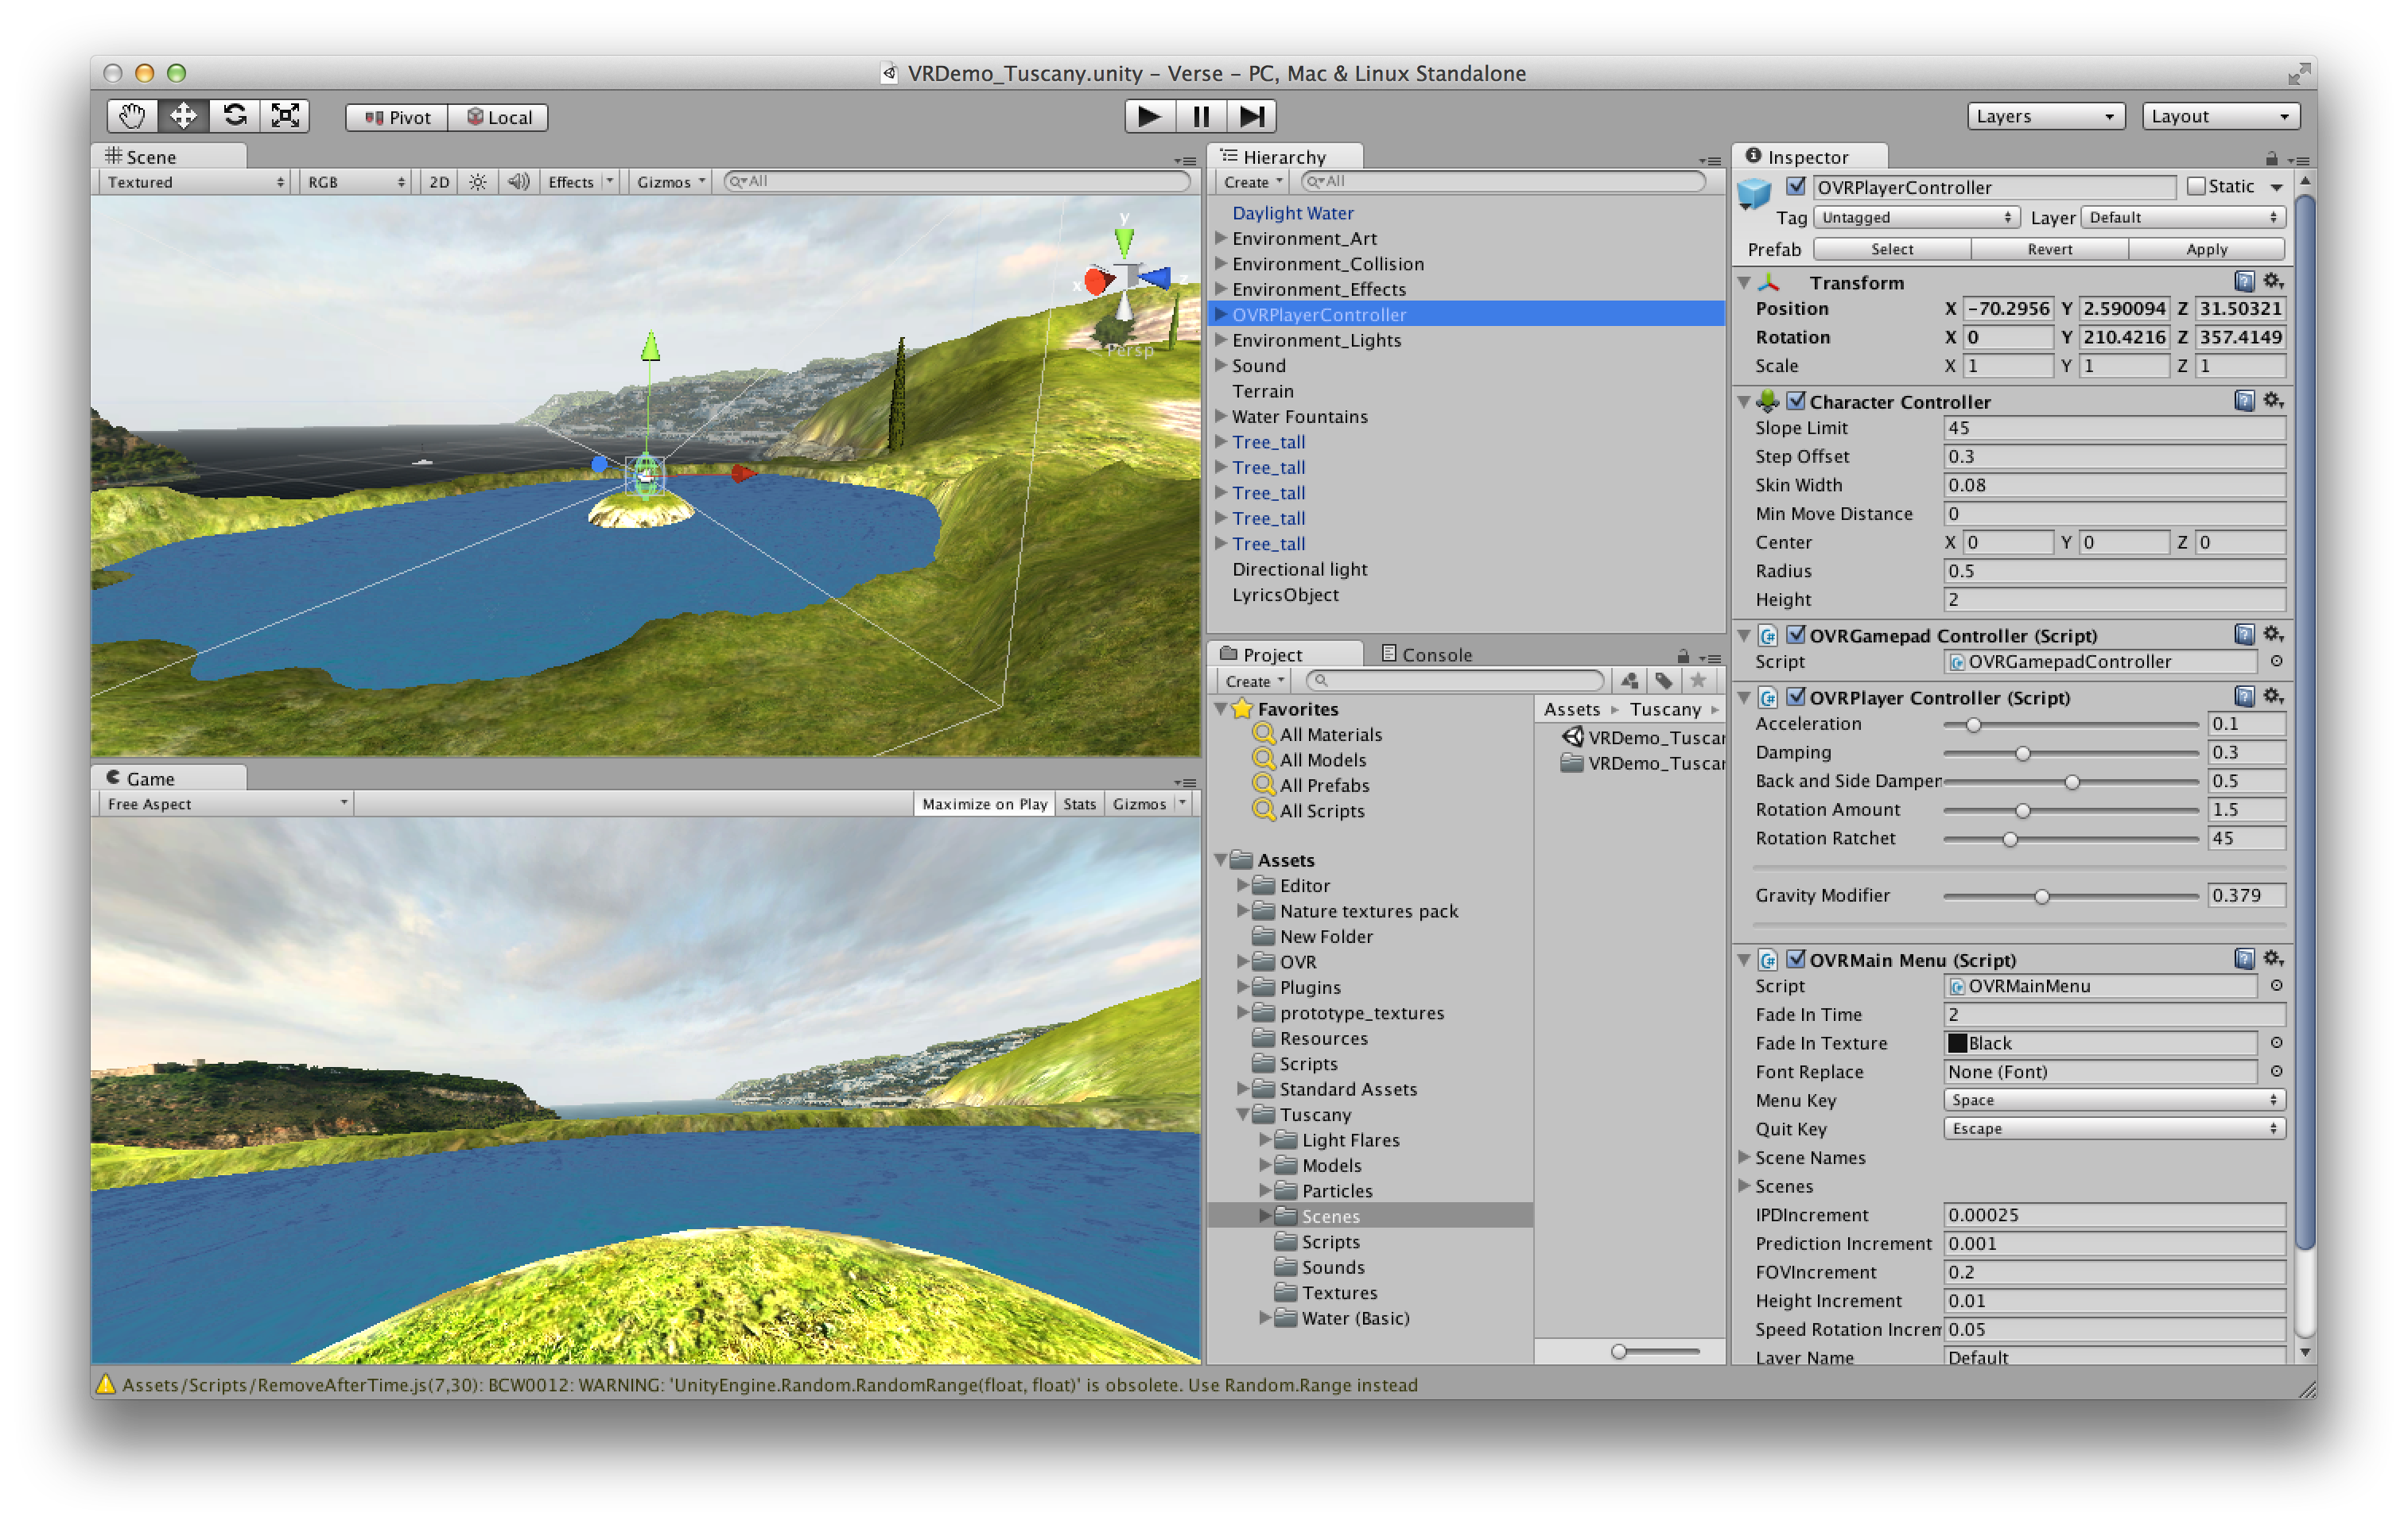2408x1525 pixels.
Task: Select the Rotate tool icon
Action: coord(235,116)
